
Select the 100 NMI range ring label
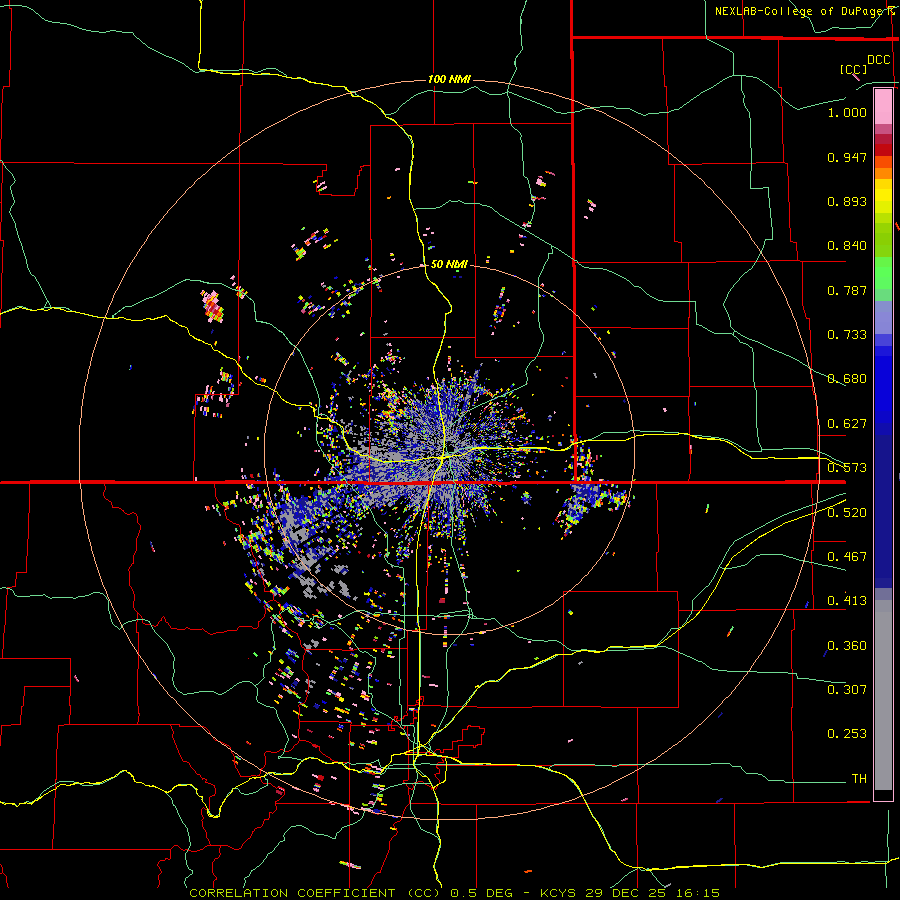pos(449,79)
